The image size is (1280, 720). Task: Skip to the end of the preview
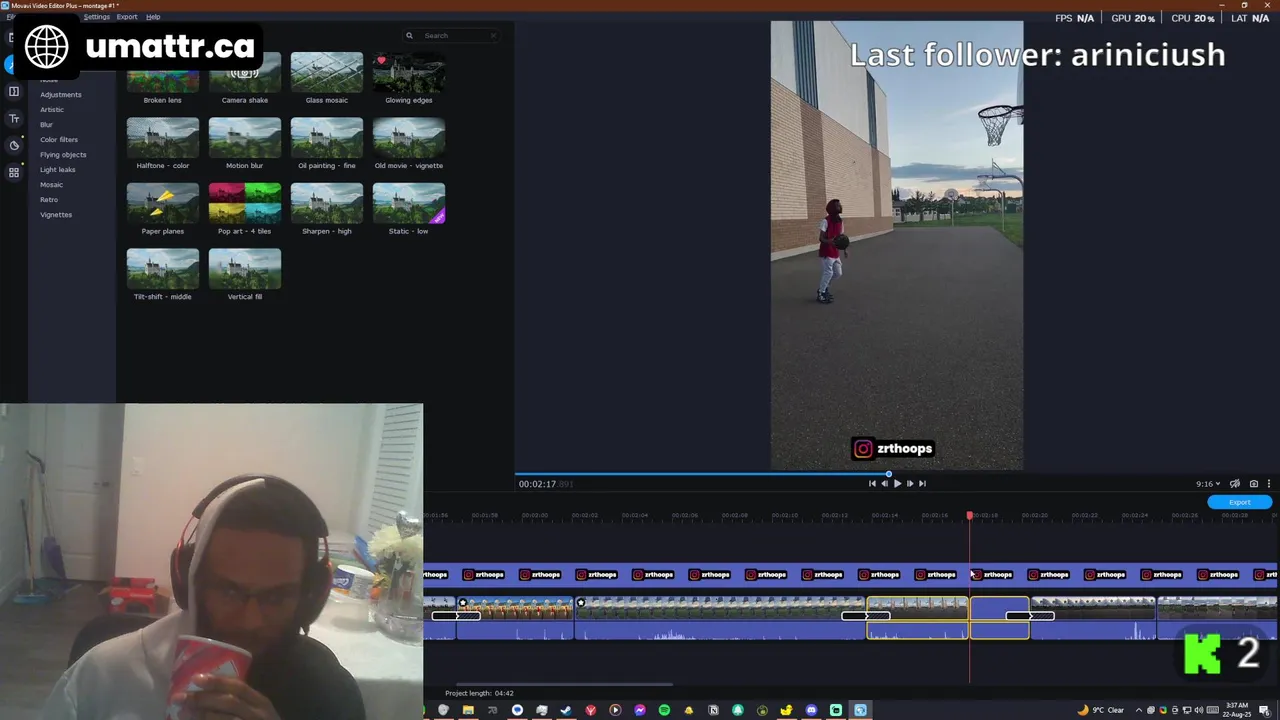click(x=922, y=484)
